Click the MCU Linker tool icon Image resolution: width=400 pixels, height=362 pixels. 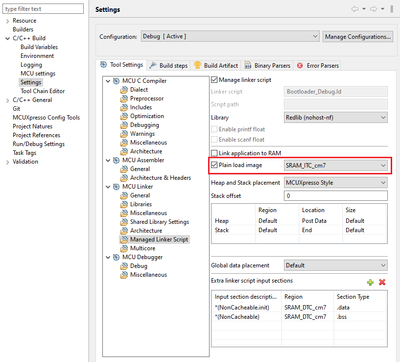coord(116,187)
